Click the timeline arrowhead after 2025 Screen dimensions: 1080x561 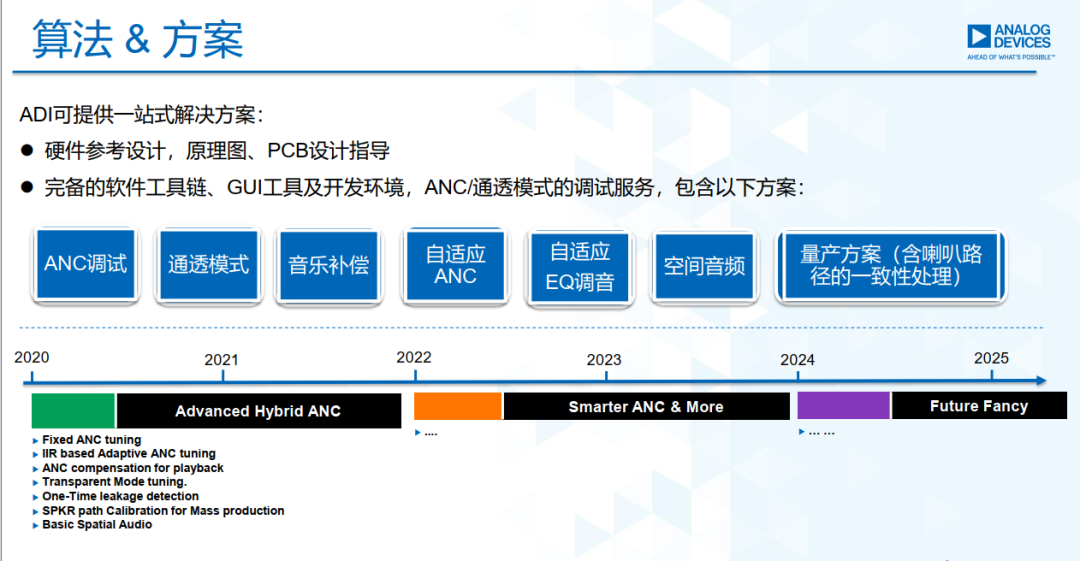point(1041,380)
